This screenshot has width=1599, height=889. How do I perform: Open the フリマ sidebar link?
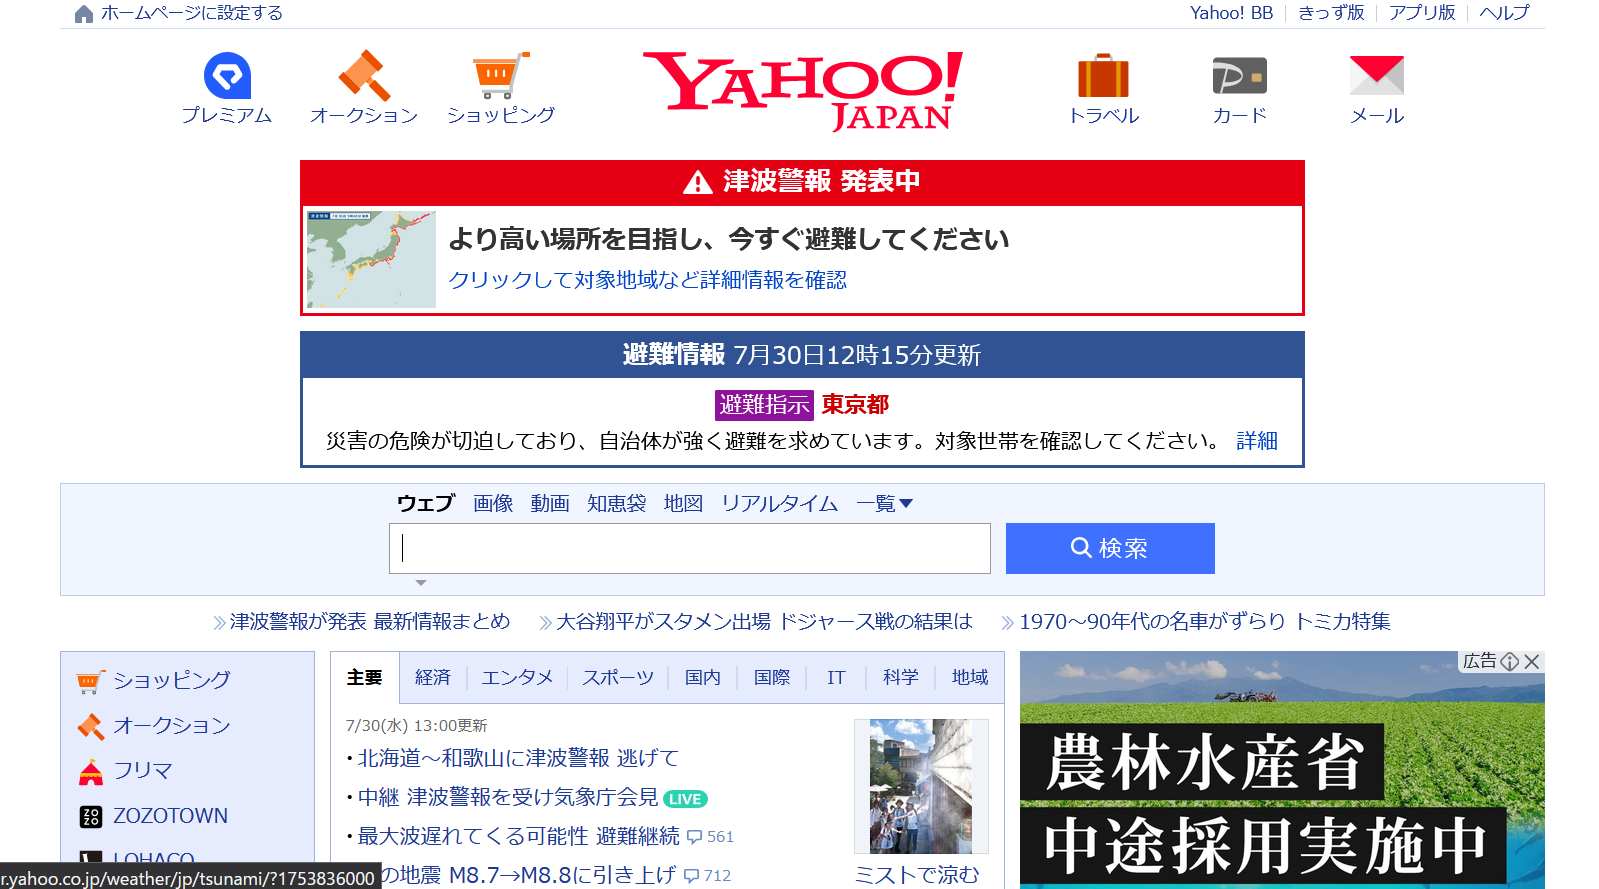tap(143, 771)
